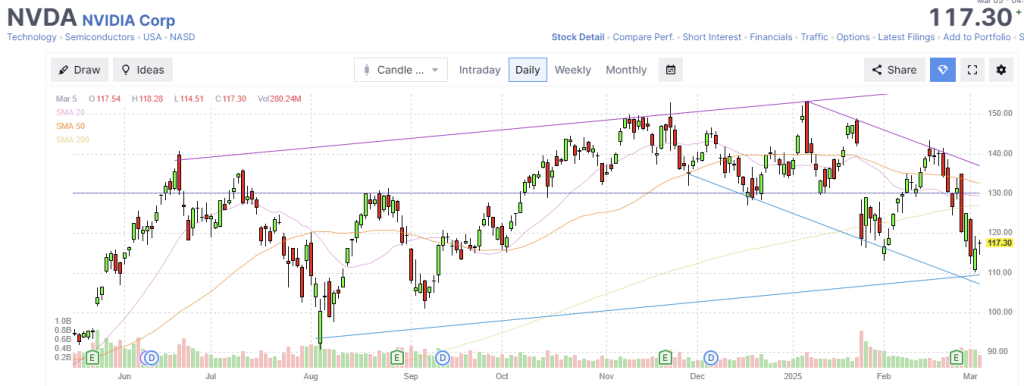Screen dimensions: 1024x386
Task: Toggle the SMA 20 indicator label
Action: pos(70,112)
